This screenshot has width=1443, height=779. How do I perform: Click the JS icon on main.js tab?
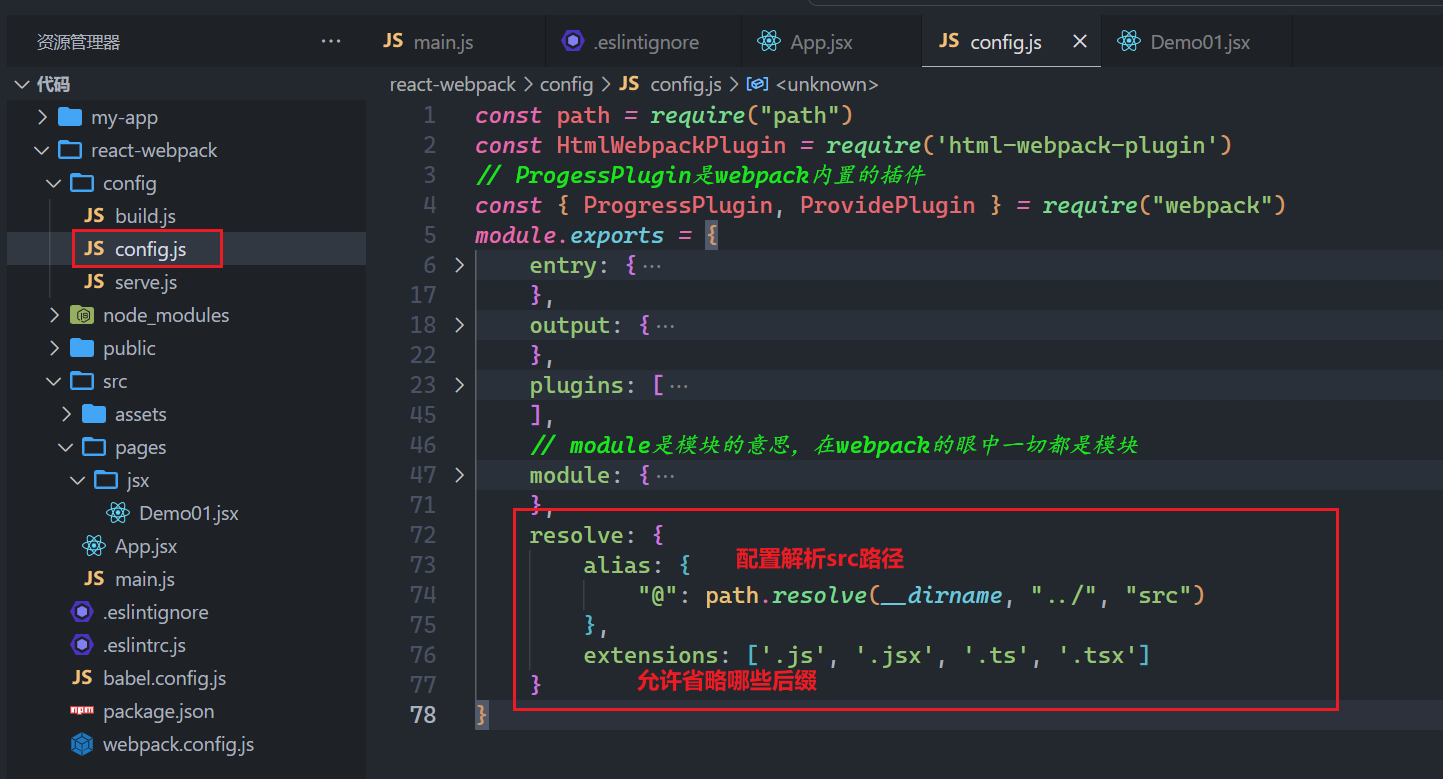pyautogui.click(x=393, y=41)
